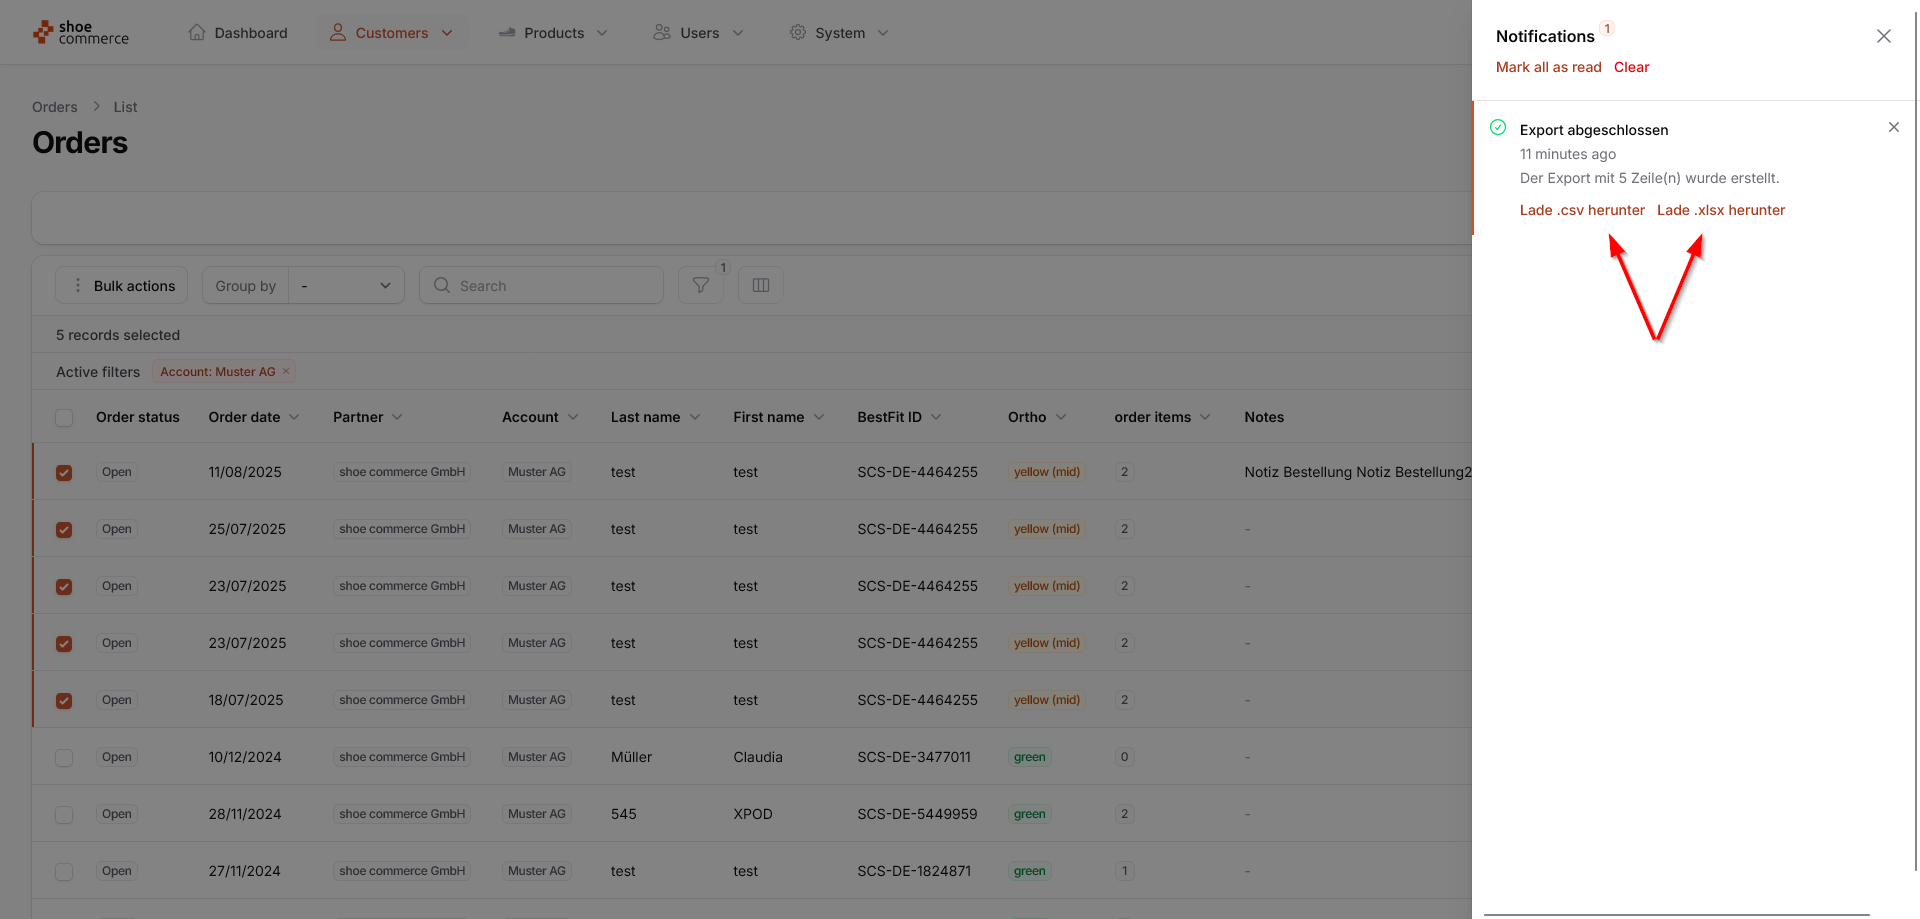Toggle the column visibility icon
Screen dimensions: 1920x919
click(760, 286)
